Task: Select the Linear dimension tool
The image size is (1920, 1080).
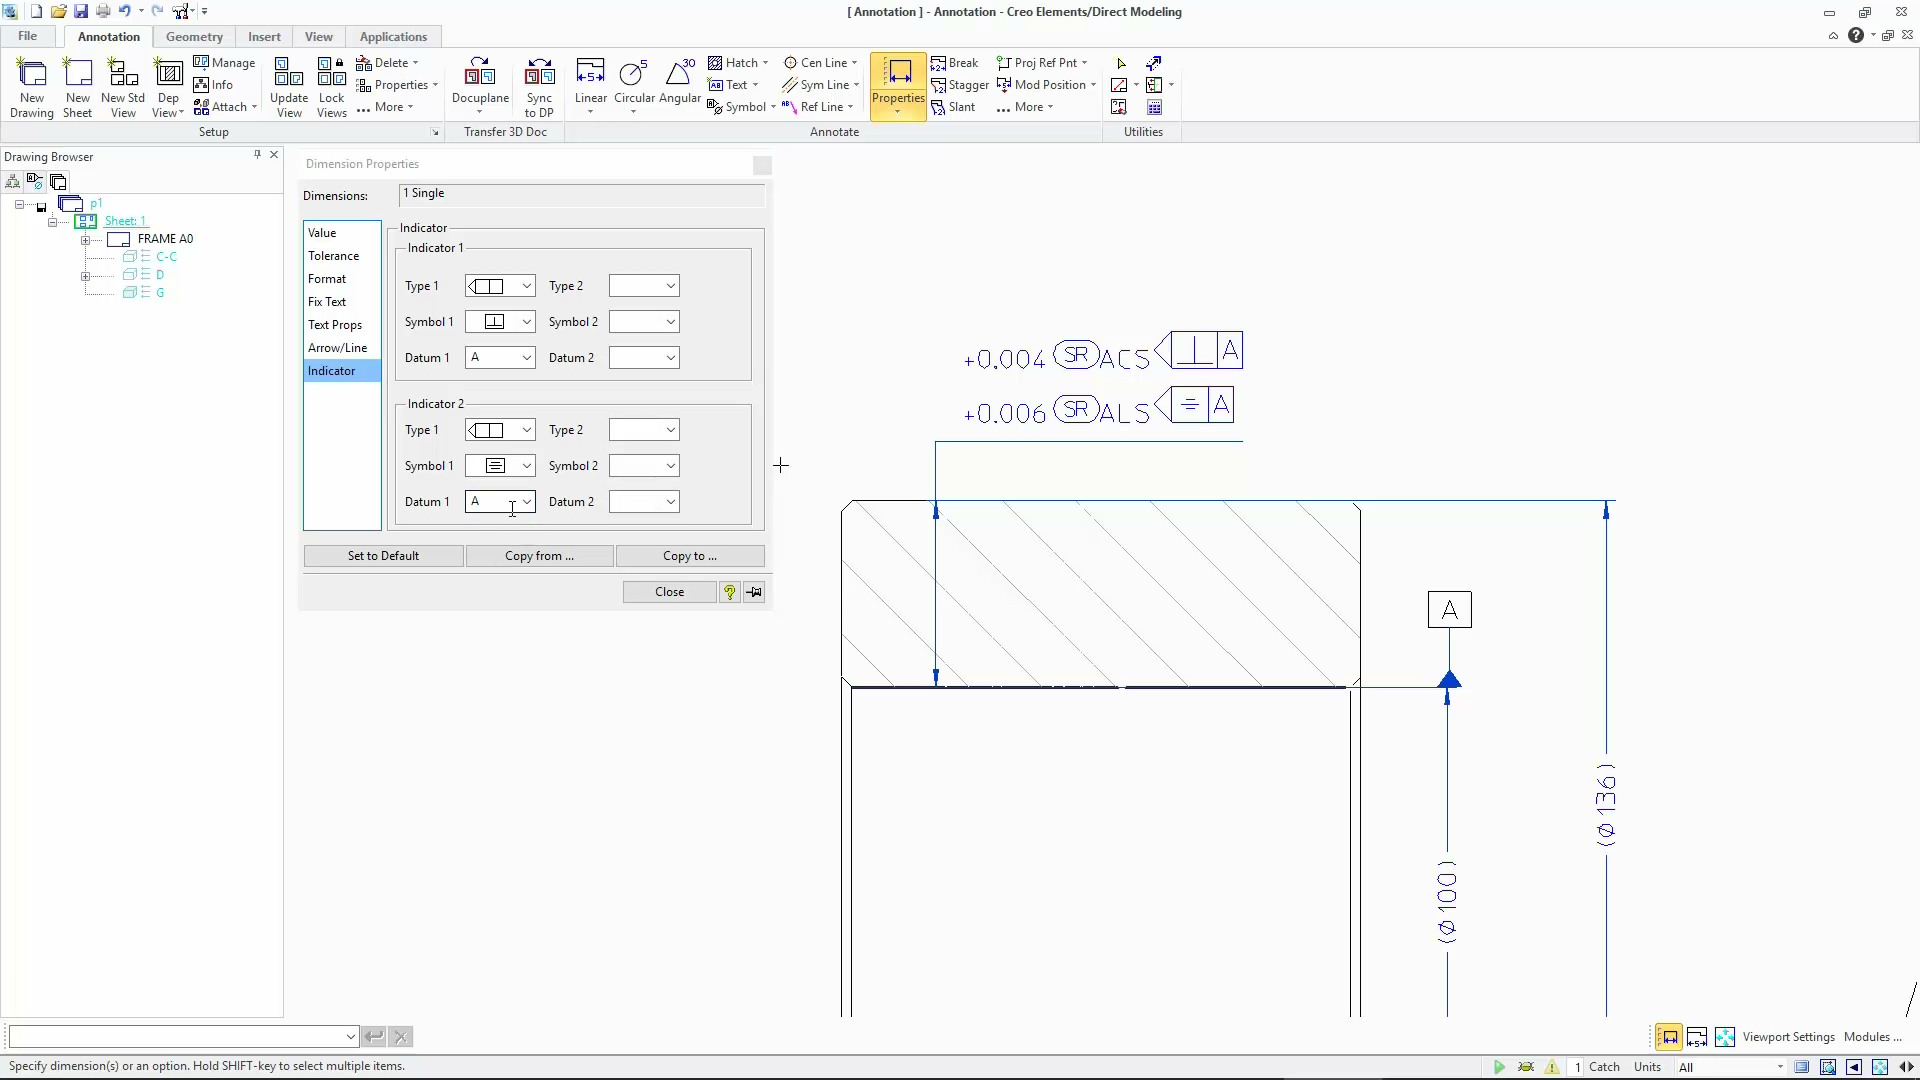Action: (590, 82)
